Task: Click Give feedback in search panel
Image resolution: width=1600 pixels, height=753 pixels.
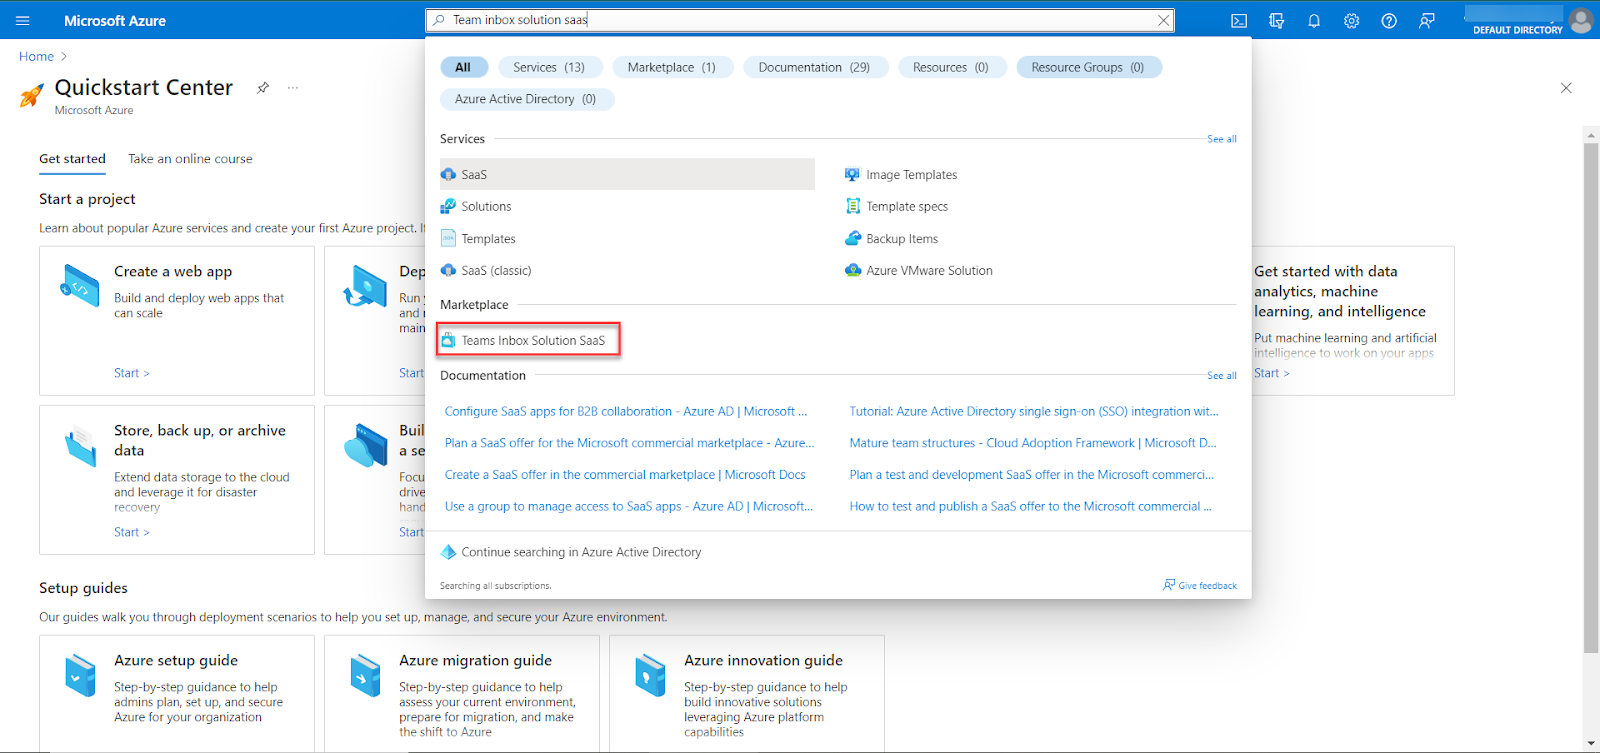Action: click(1200, 585)
